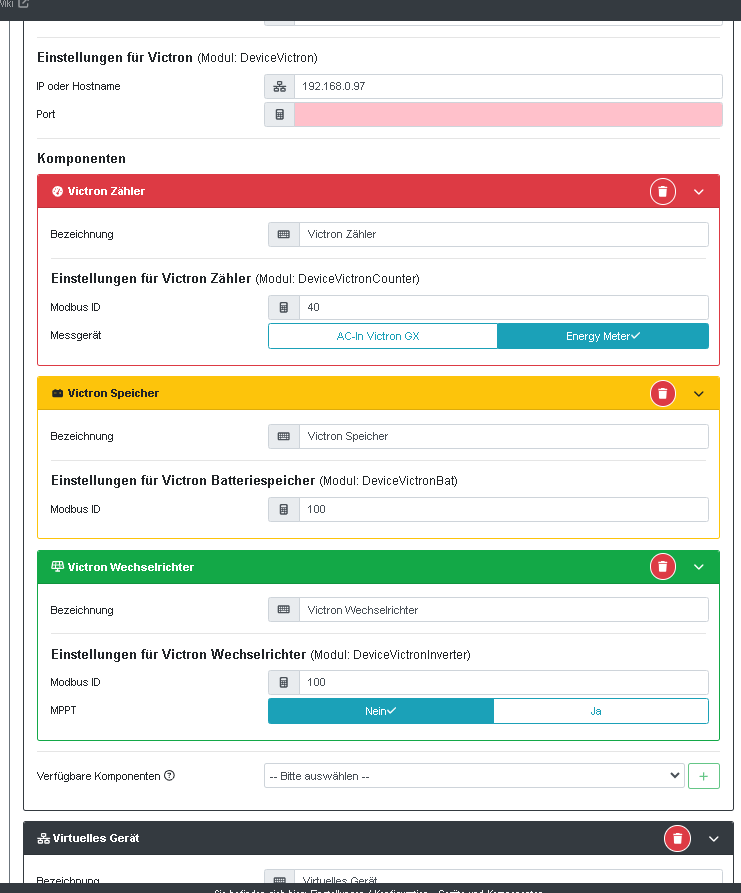Click the calculator icon beside Port field

click(x=280, y=114)
